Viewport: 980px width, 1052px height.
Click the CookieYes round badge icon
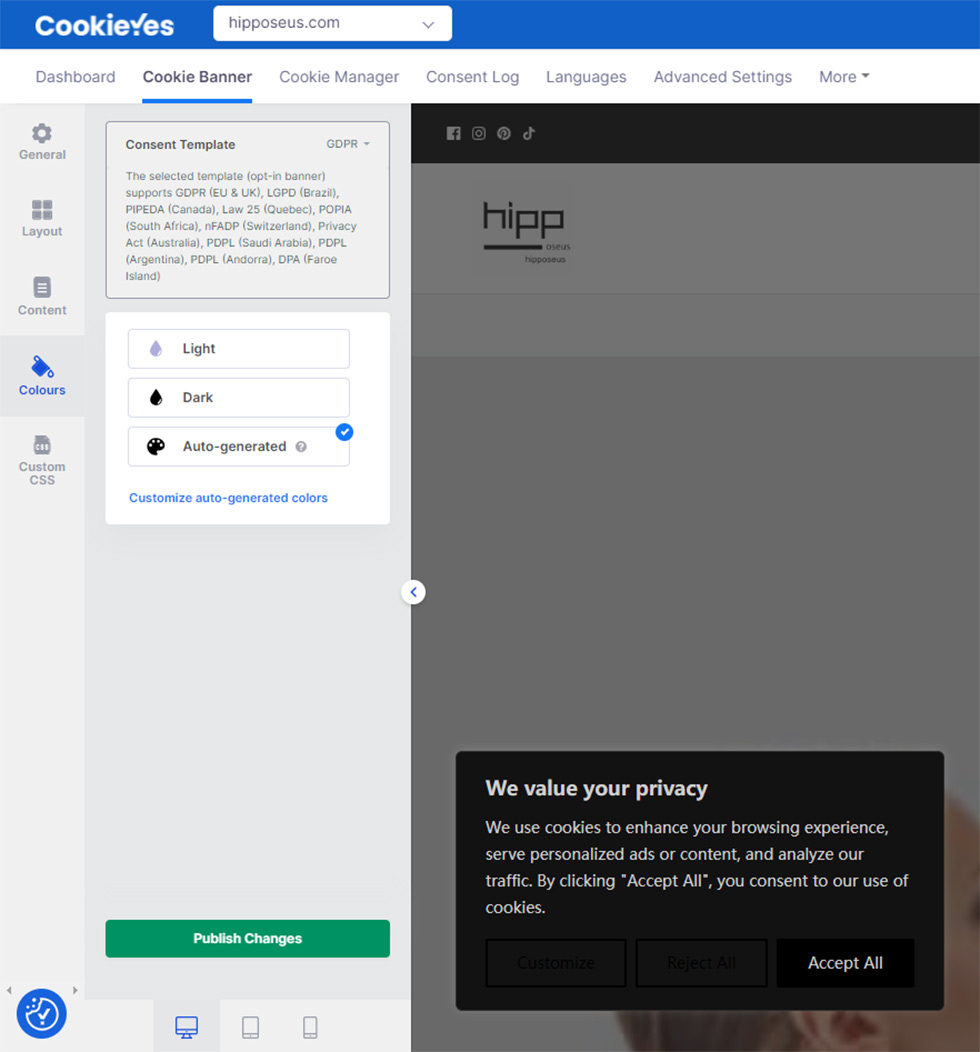click(42, 1013)
